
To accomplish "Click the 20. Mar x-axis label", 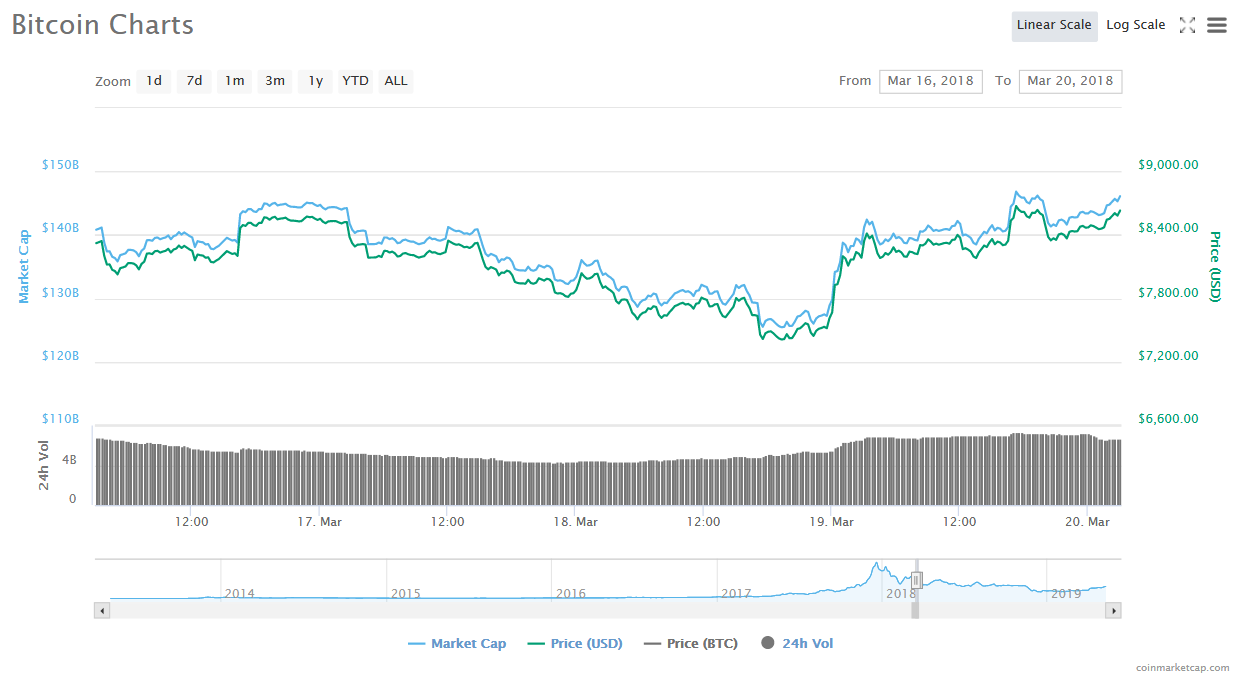I will coord(1088,522).
